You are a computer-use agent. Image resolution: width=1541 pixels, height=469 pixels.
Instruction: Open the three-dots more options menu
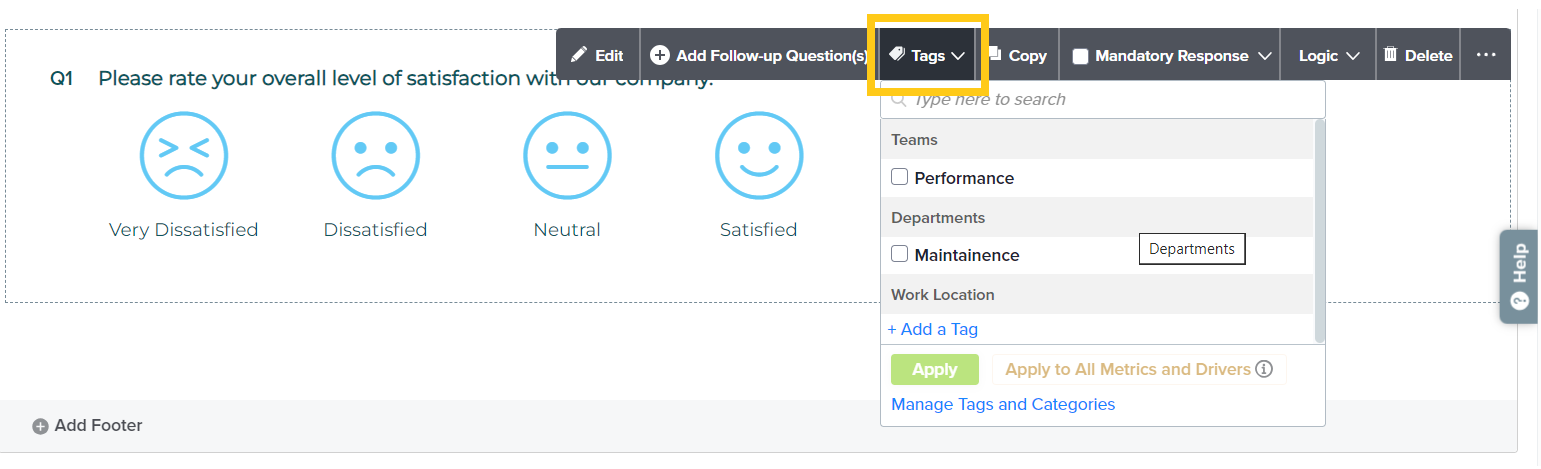pyautogui.click(x=1485, y=56)
